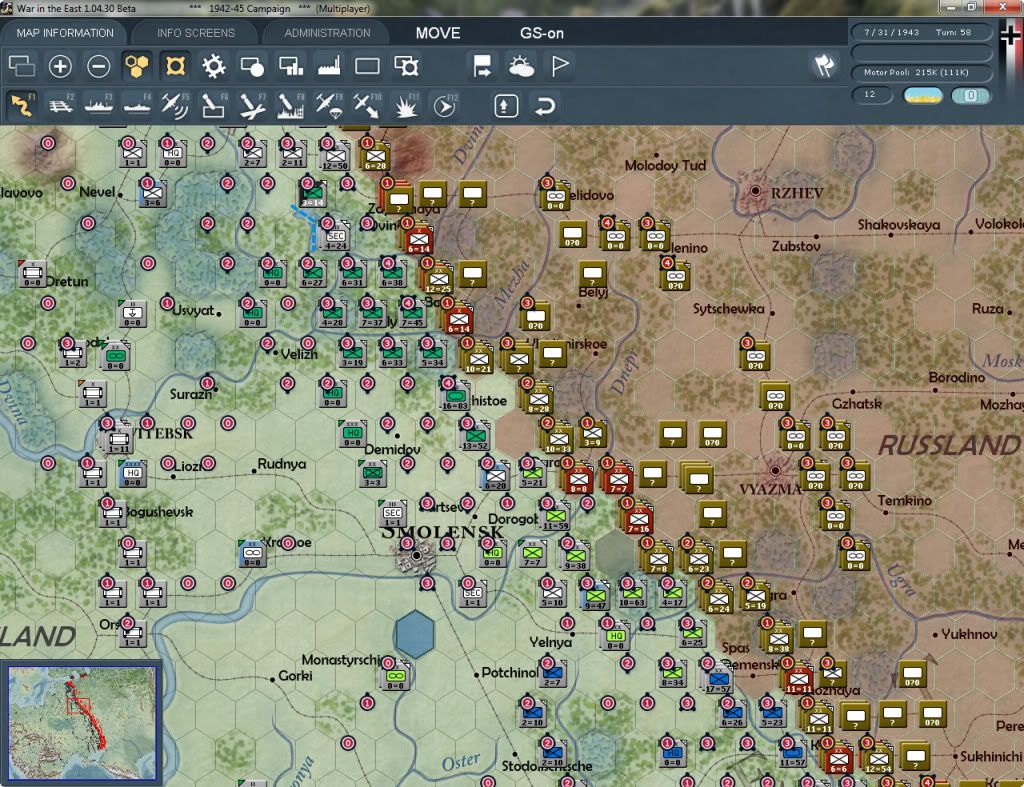
Task: Click the RZHEV city marker
Action: click(756, 191)
